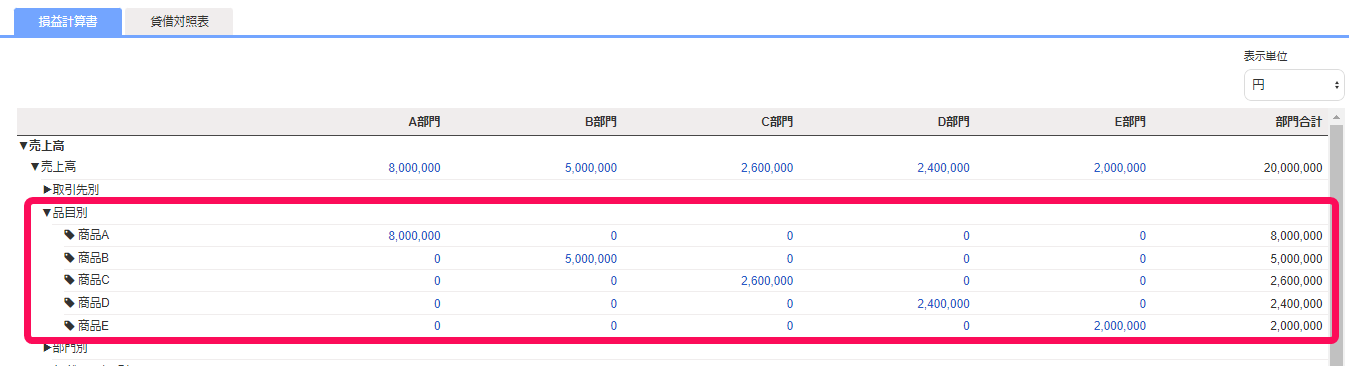
Task: Click the E部門 column header
Action: [x=1130, y=122]
